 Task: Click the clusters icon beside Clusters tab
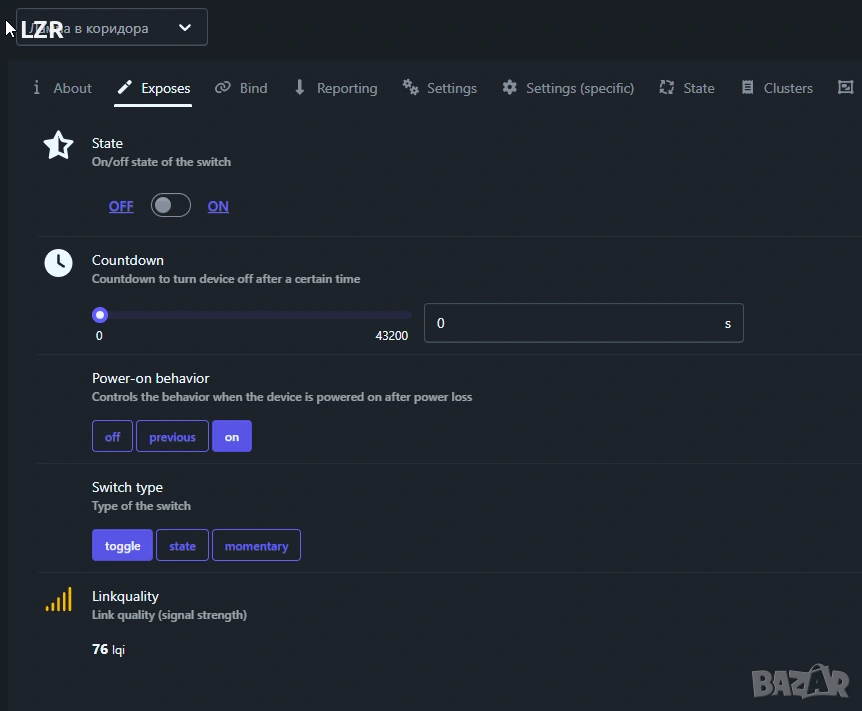coord(747,88)
